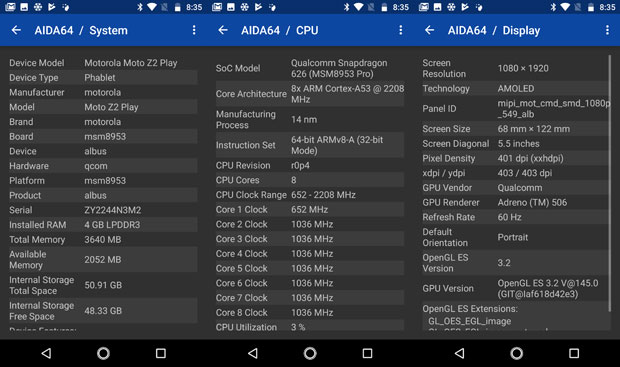Tap Android Home button under the Display screen
The image size is (620, 367).
517,353
